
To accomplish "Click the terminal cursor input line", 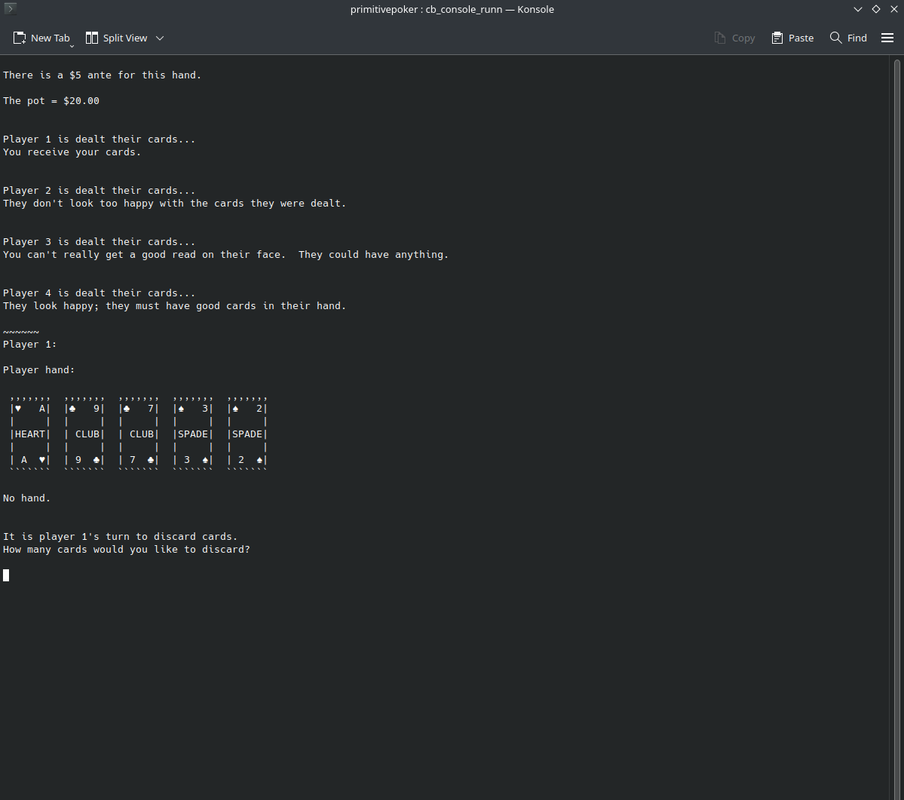I will [x=6, y=575].
